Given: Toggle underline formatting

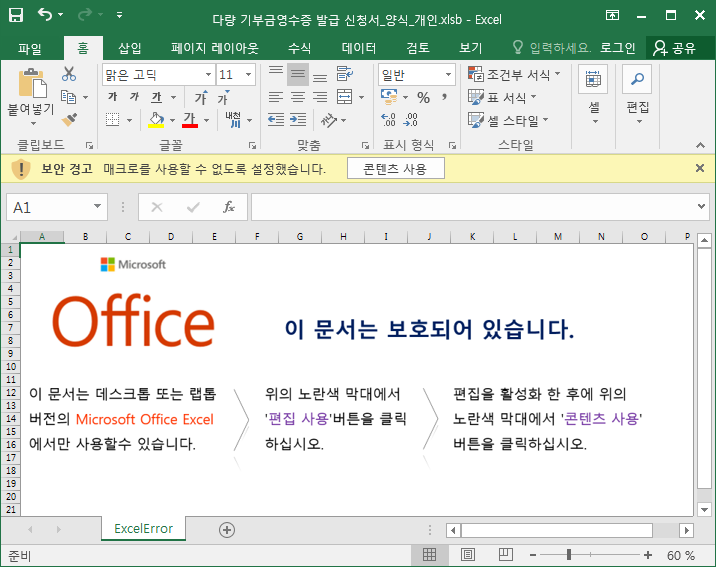Looking at the screenshot, I should (157, 97).
